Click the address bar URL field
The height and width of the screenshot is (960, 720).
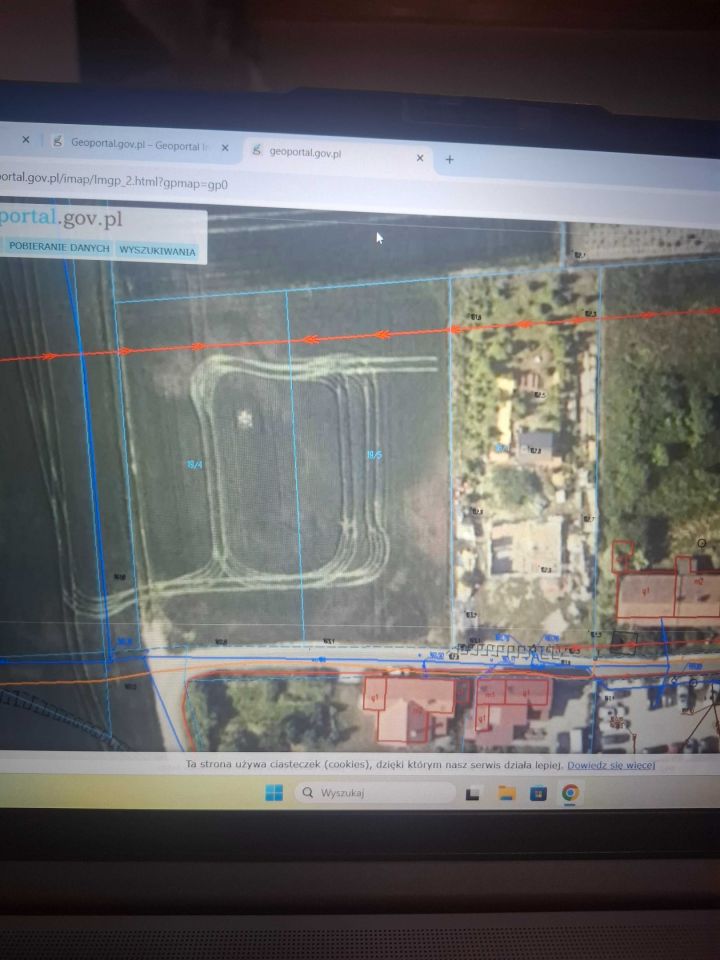(x=114, y=181)
